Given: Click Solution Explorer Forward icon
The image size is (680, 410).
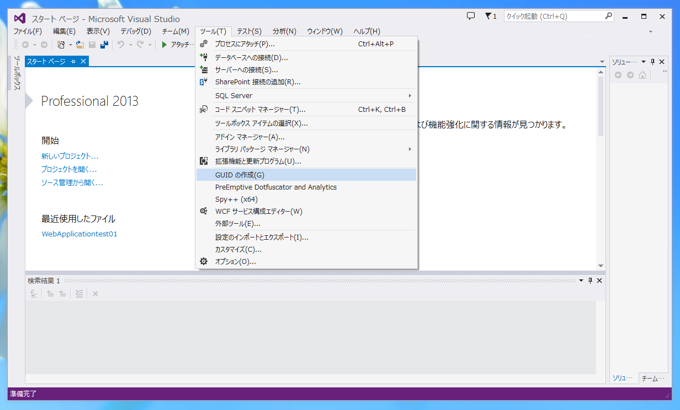Looking at the screenshot, I should [x=630, y=75].
